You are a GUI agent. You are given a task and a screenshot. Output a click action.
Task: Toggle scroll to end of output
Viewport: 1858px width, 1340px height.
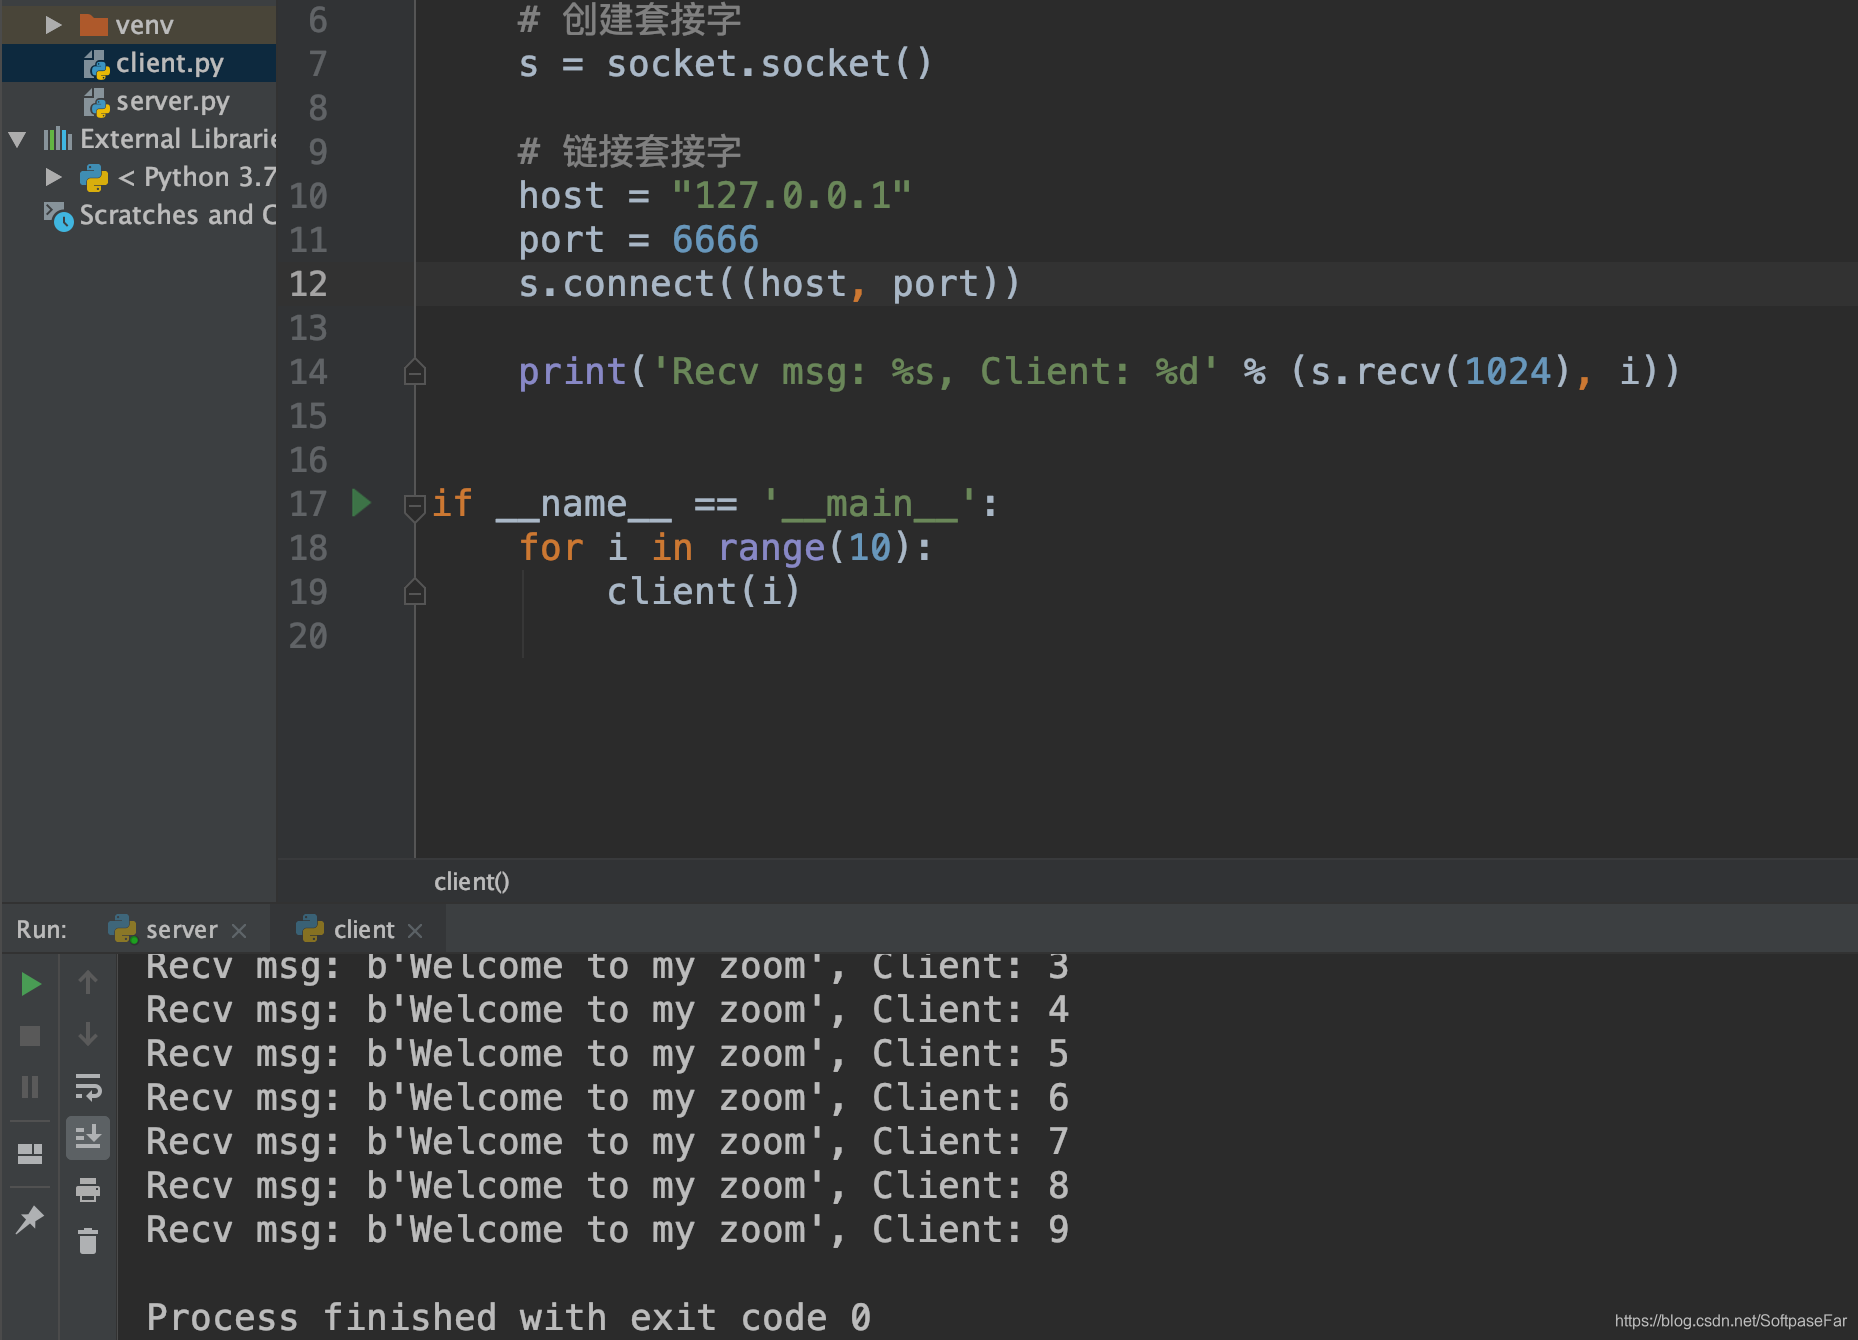(88, 1137)
